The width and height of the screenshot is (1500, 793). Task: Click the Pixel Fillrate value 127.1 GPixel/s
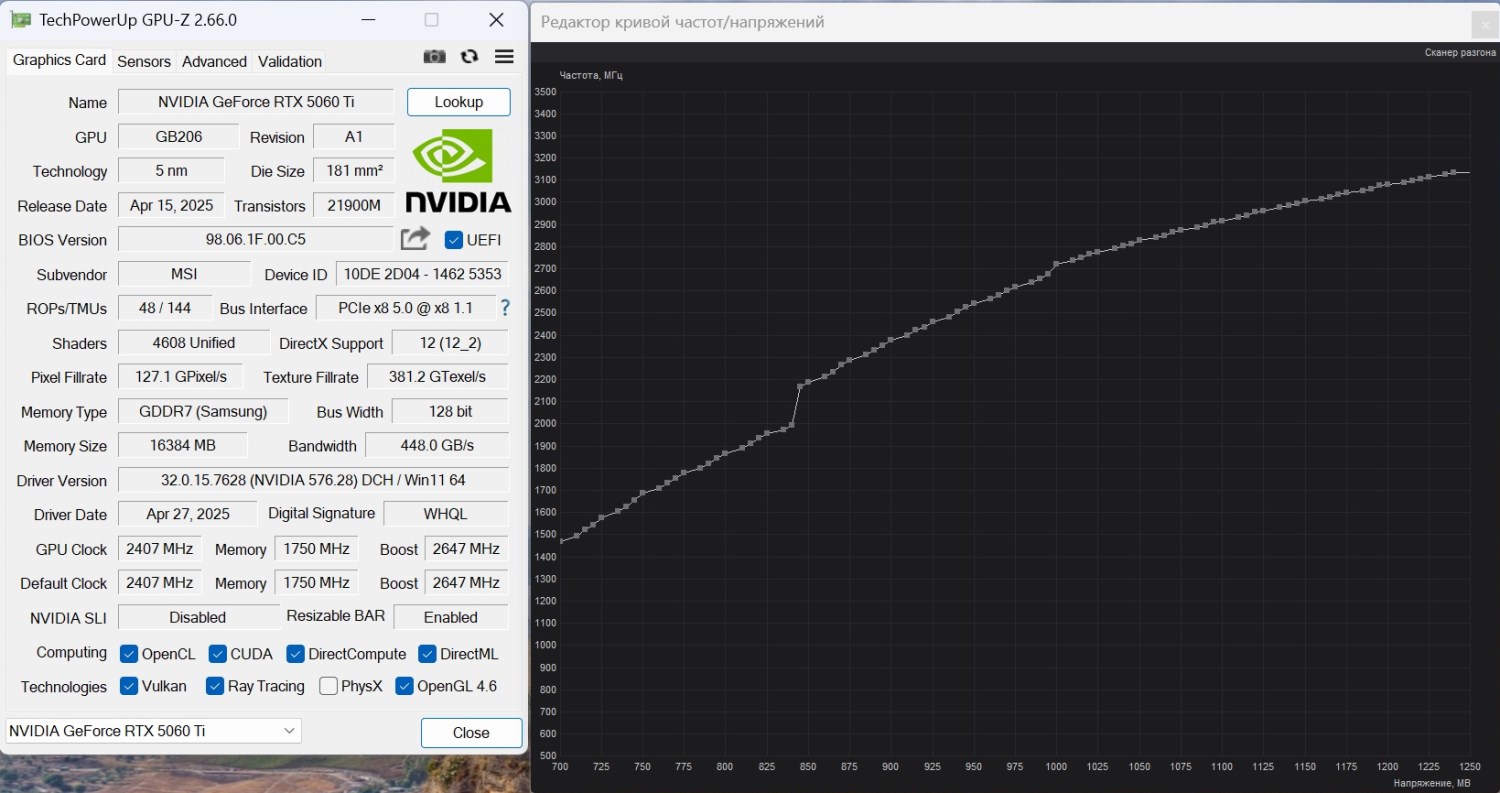coord(181,377)
